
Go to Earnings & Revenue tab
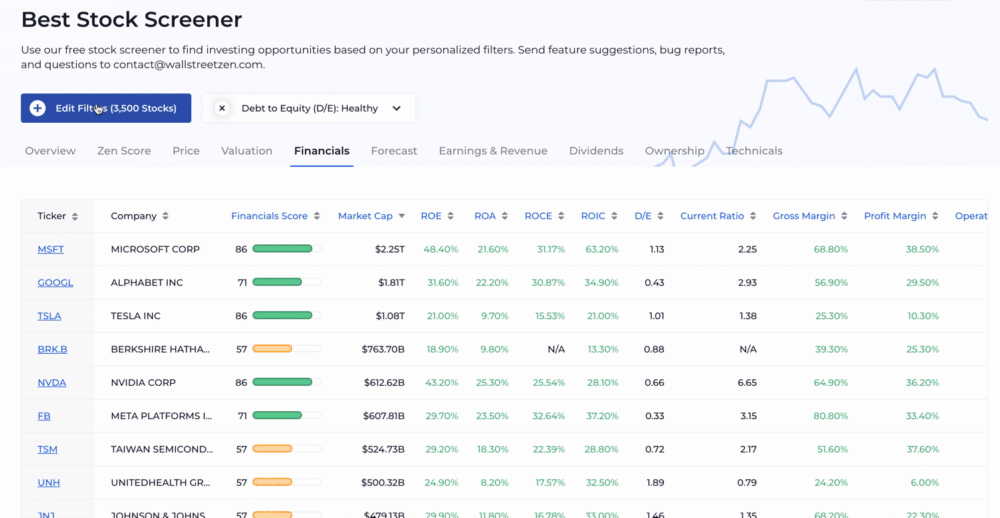[x=493, y=151]
